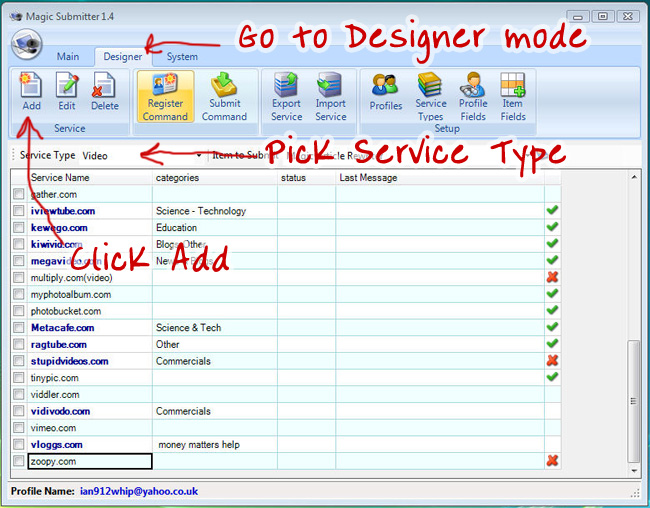Click red X status for multiply.com(video)
Viewport: 650px width, 508px height.
point(552,277)
